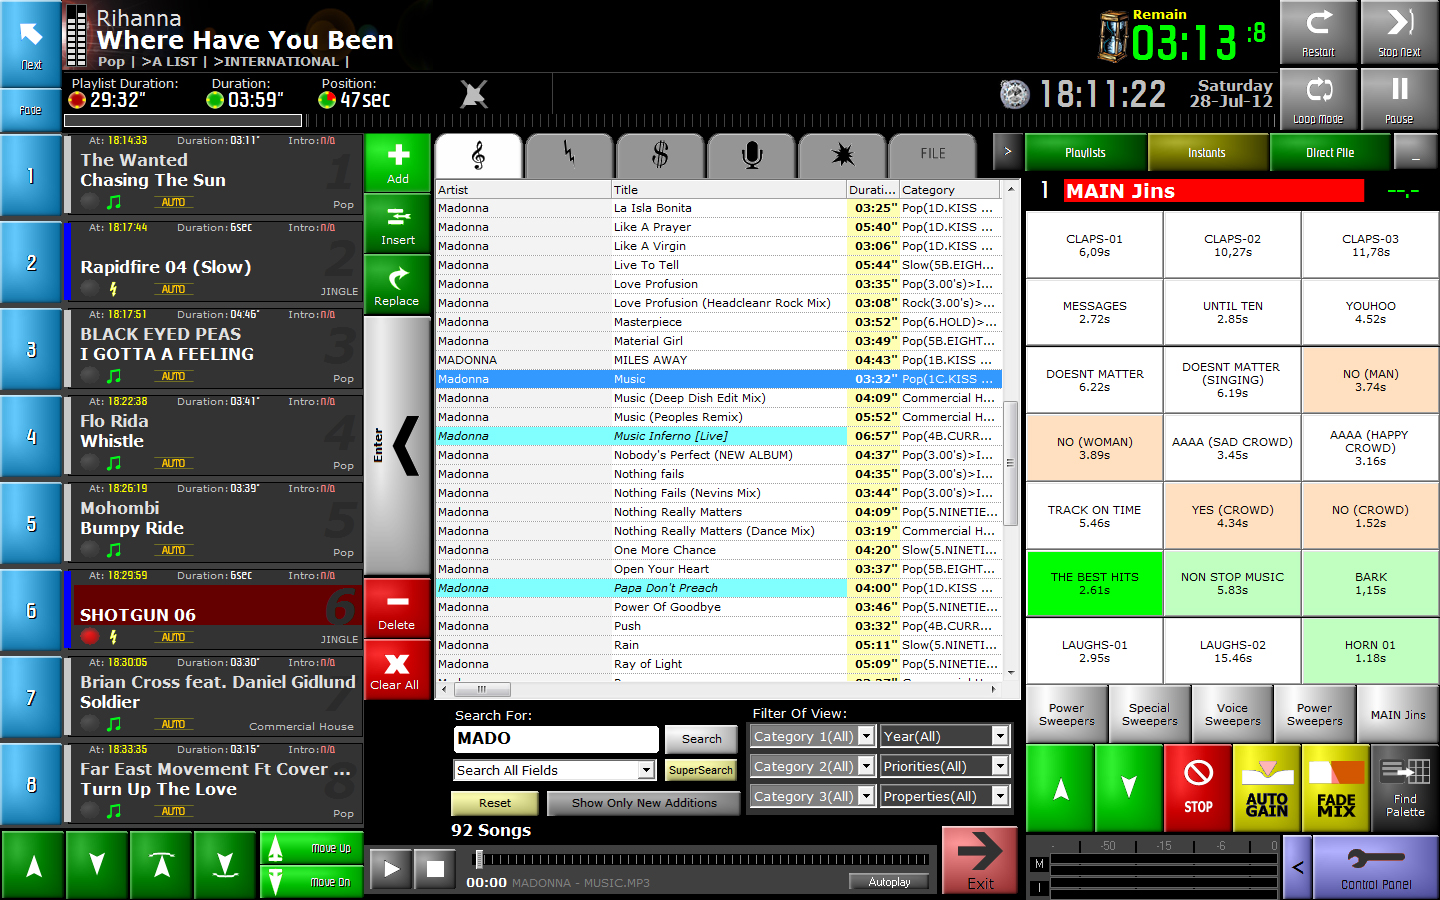Switch to the Instants tab

[x=1207, y=153]
